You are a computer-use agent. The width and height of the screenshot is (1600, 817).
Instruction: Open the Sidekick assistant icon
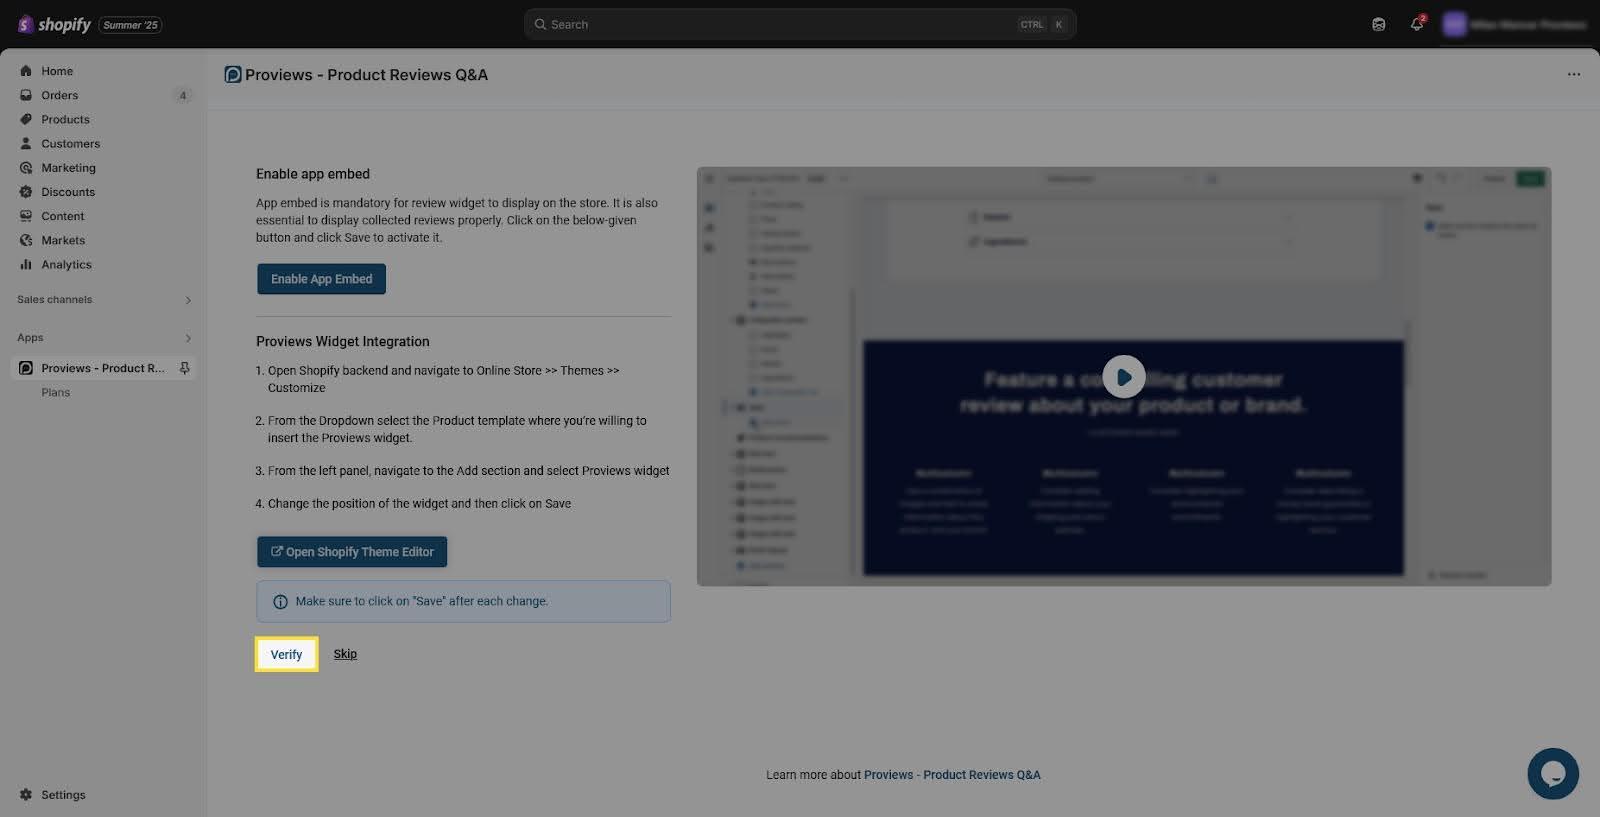pyautogui.click(x=1379, y=24)
